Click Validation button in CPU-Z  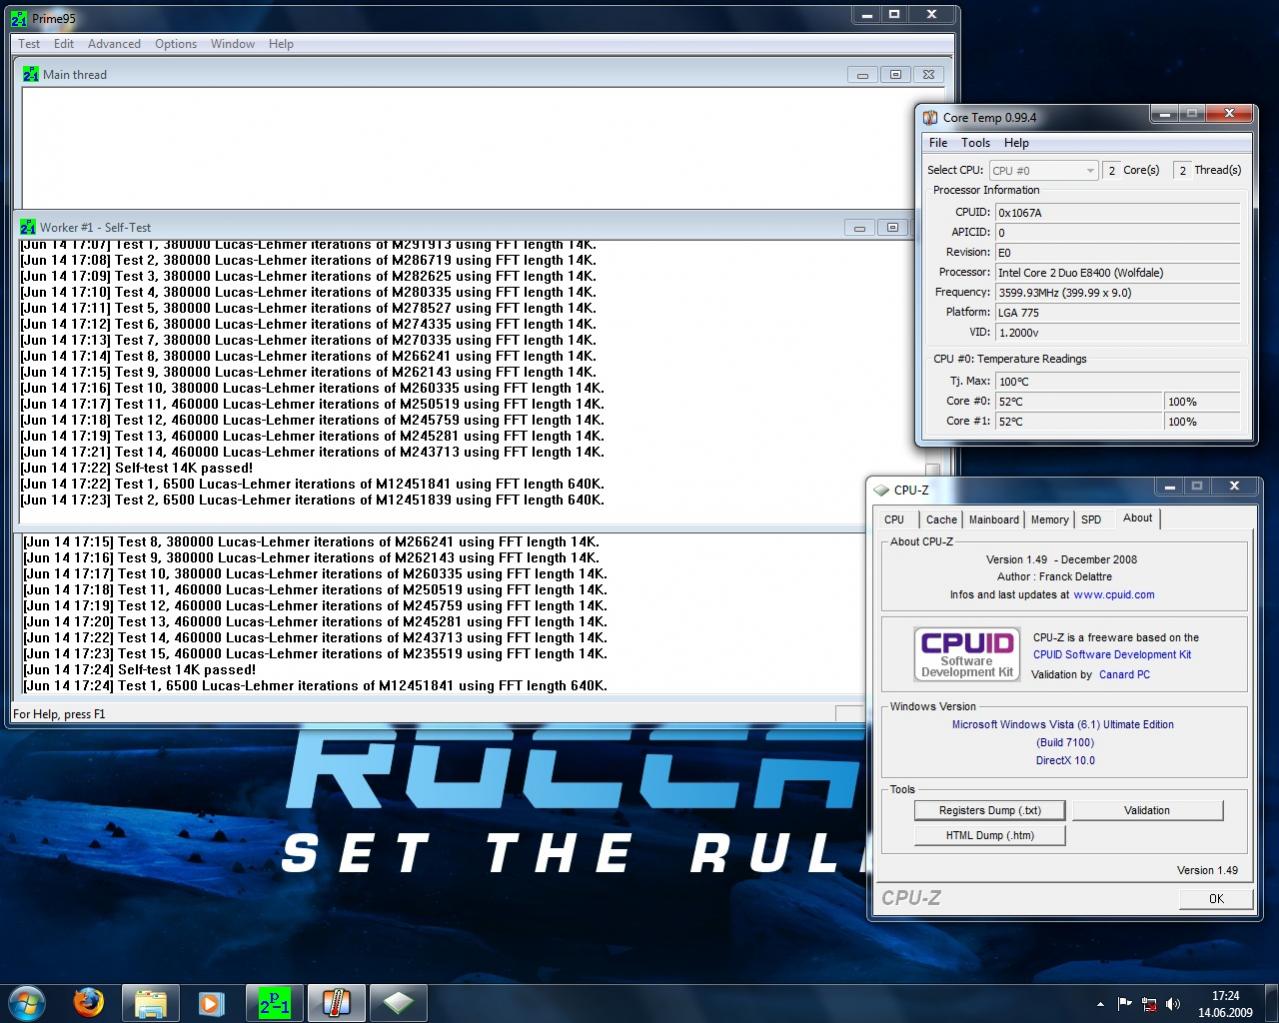(1147, 810)
